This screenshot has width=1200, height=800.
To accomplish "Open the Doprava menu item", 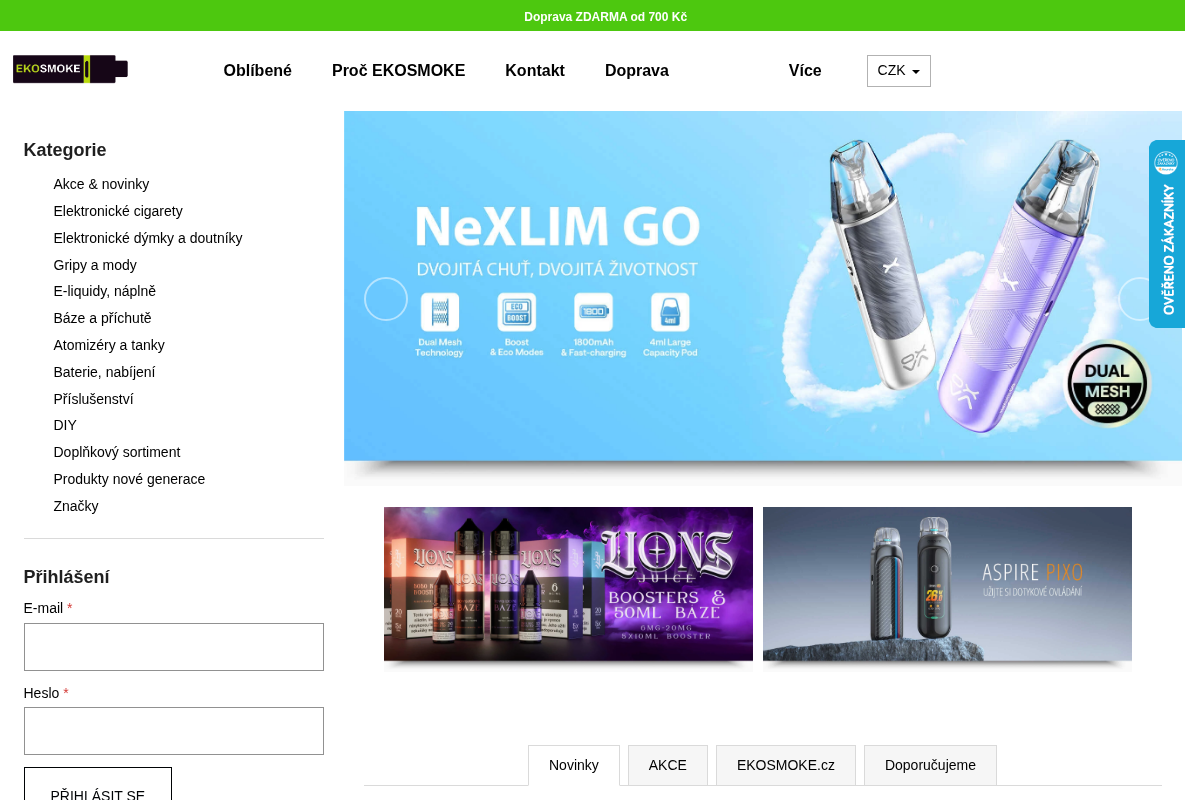I will pyautogui.click(x=637, y=71).
